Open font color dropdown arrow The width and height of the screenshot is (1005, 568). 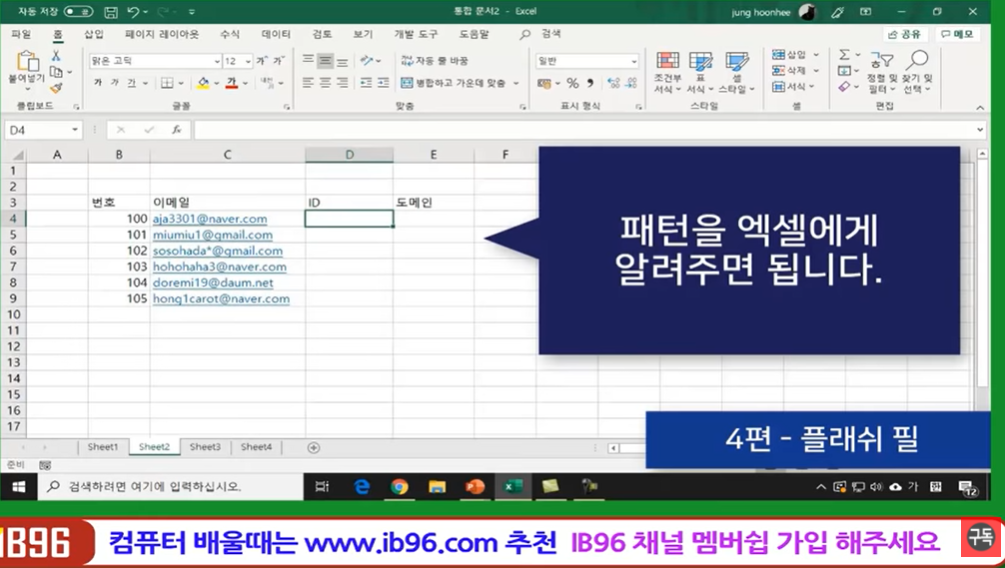click(245, 83)
